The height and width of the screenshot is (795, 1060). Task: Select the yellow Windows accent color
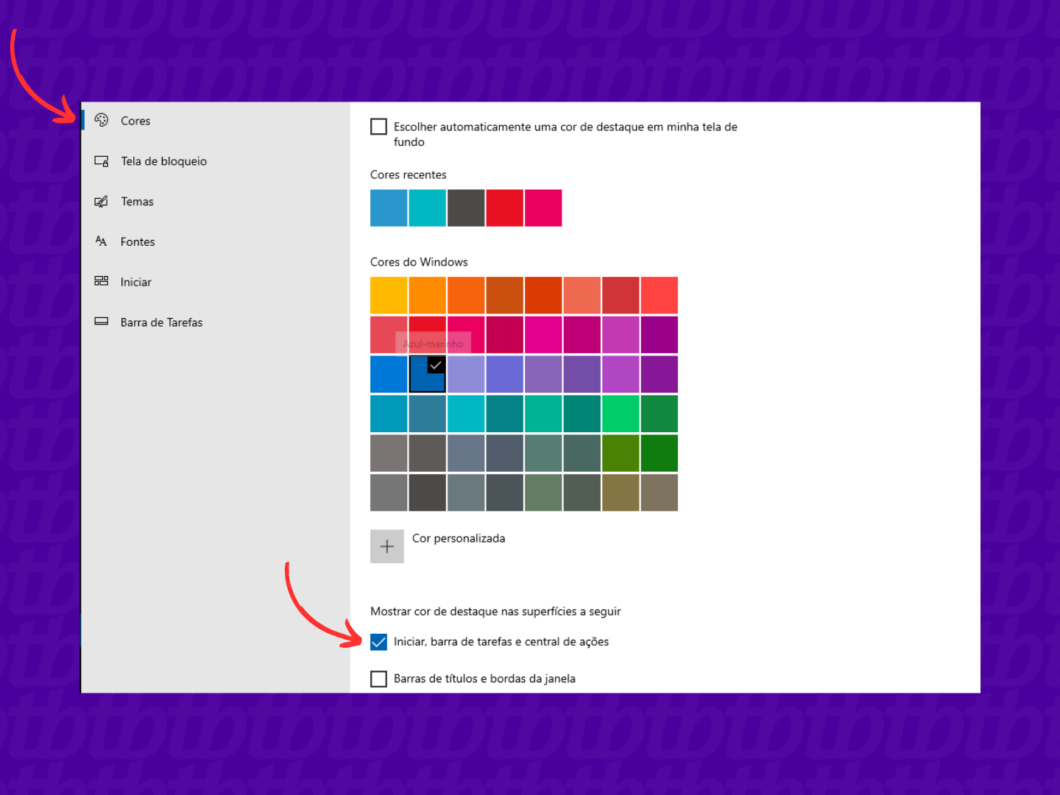pyautogui.click(x=388, y=294)
